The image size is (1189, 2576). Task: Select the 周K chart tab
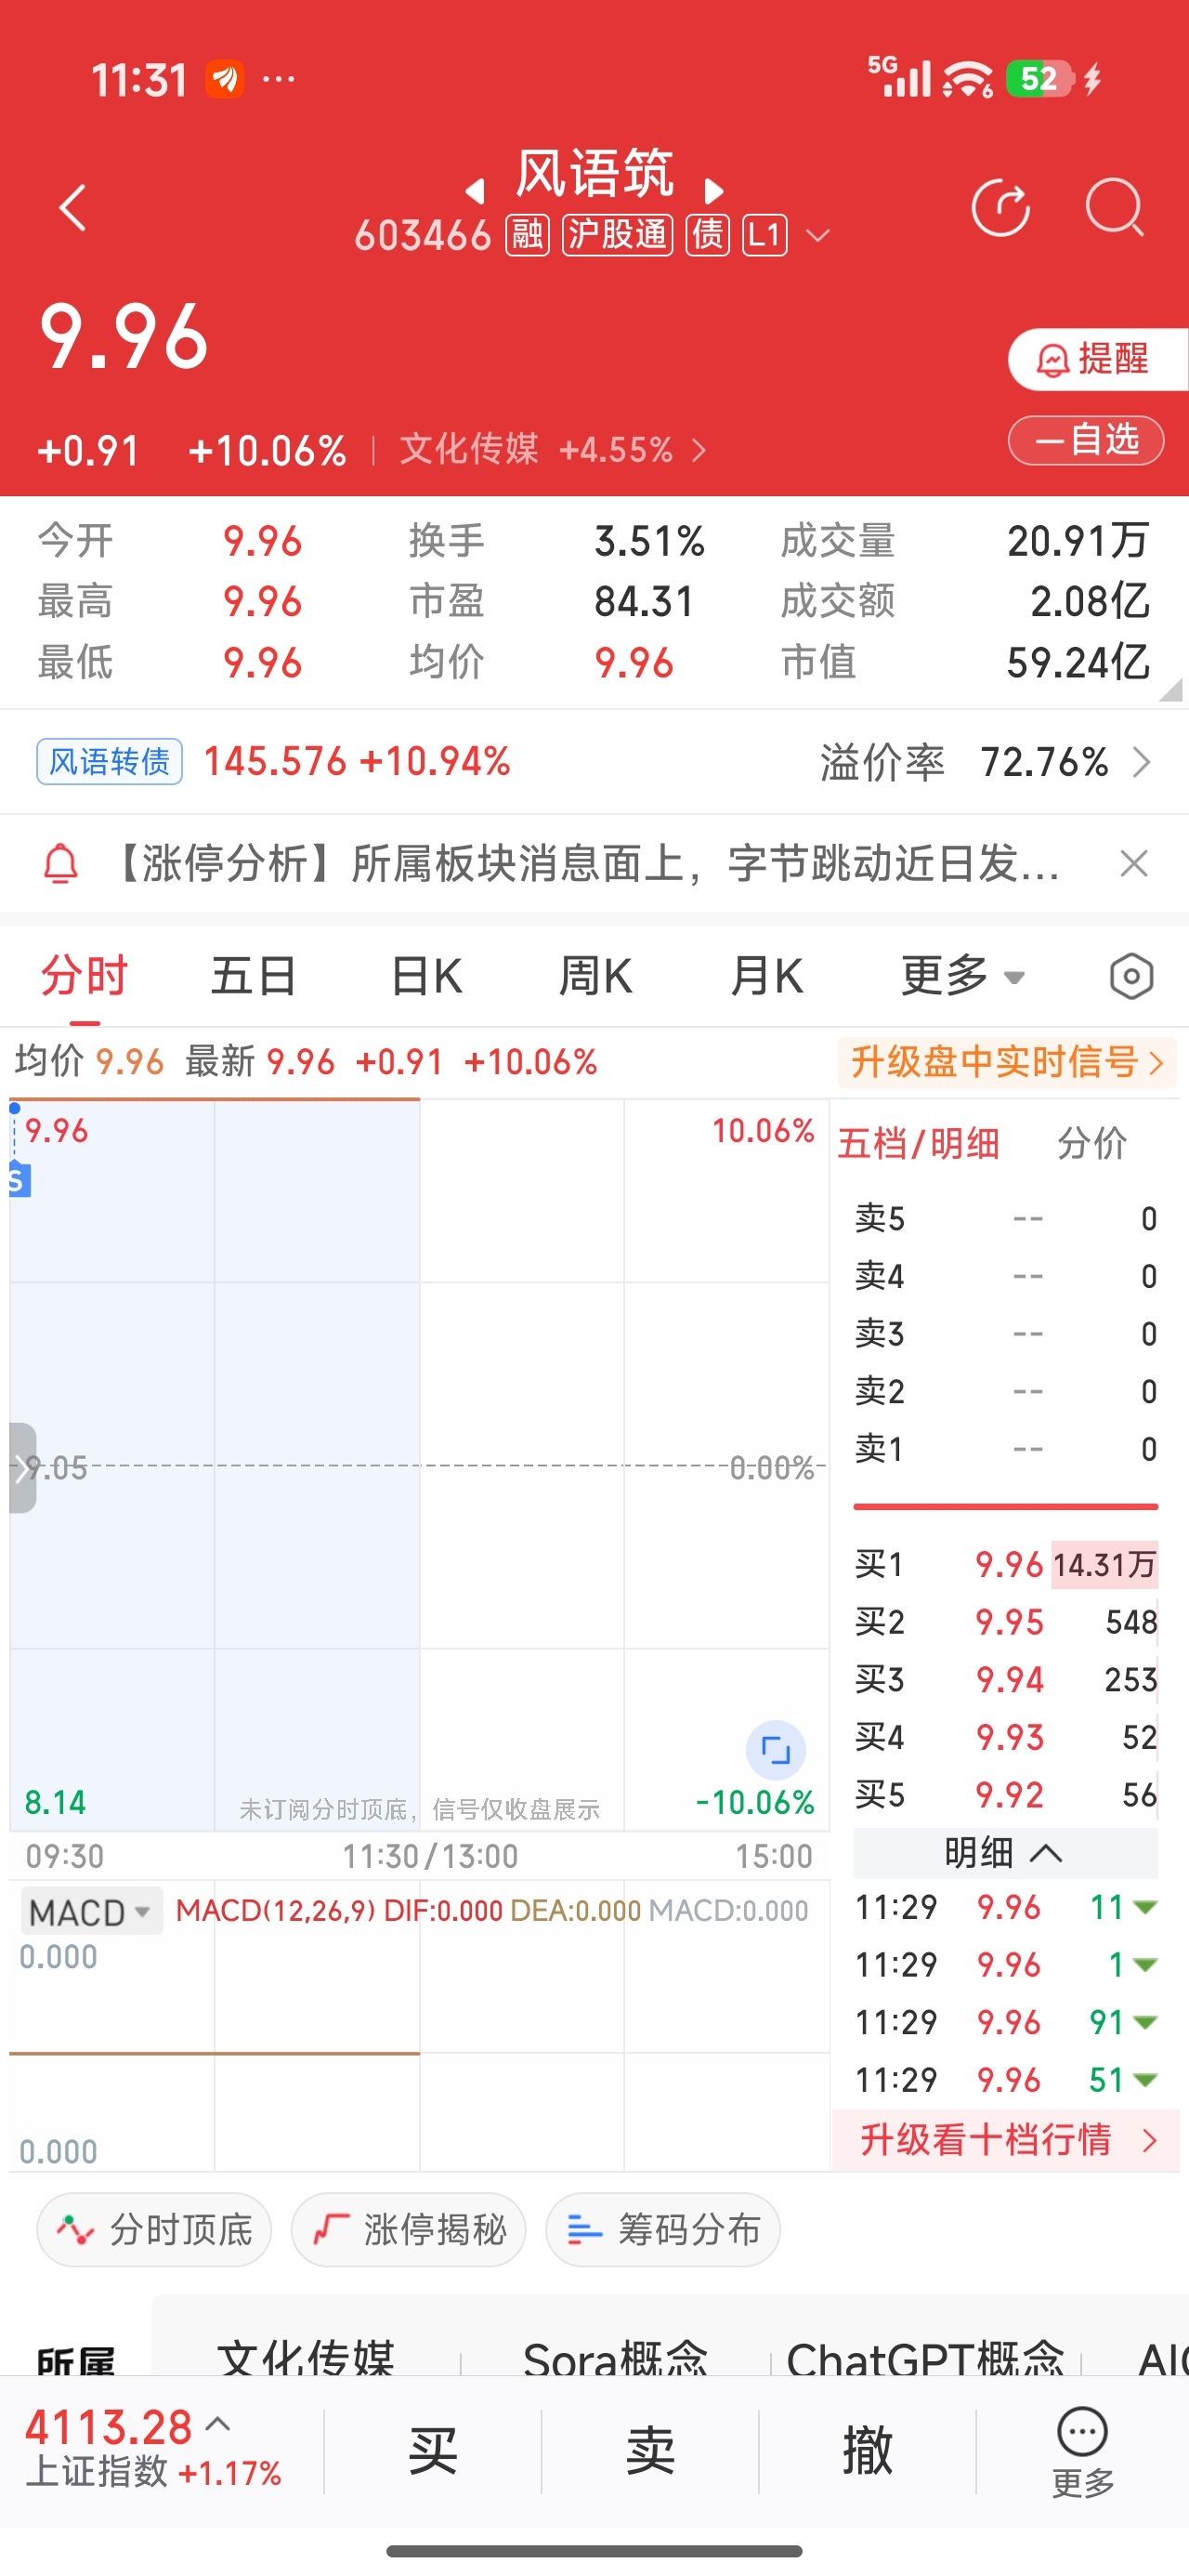(595, 976)
